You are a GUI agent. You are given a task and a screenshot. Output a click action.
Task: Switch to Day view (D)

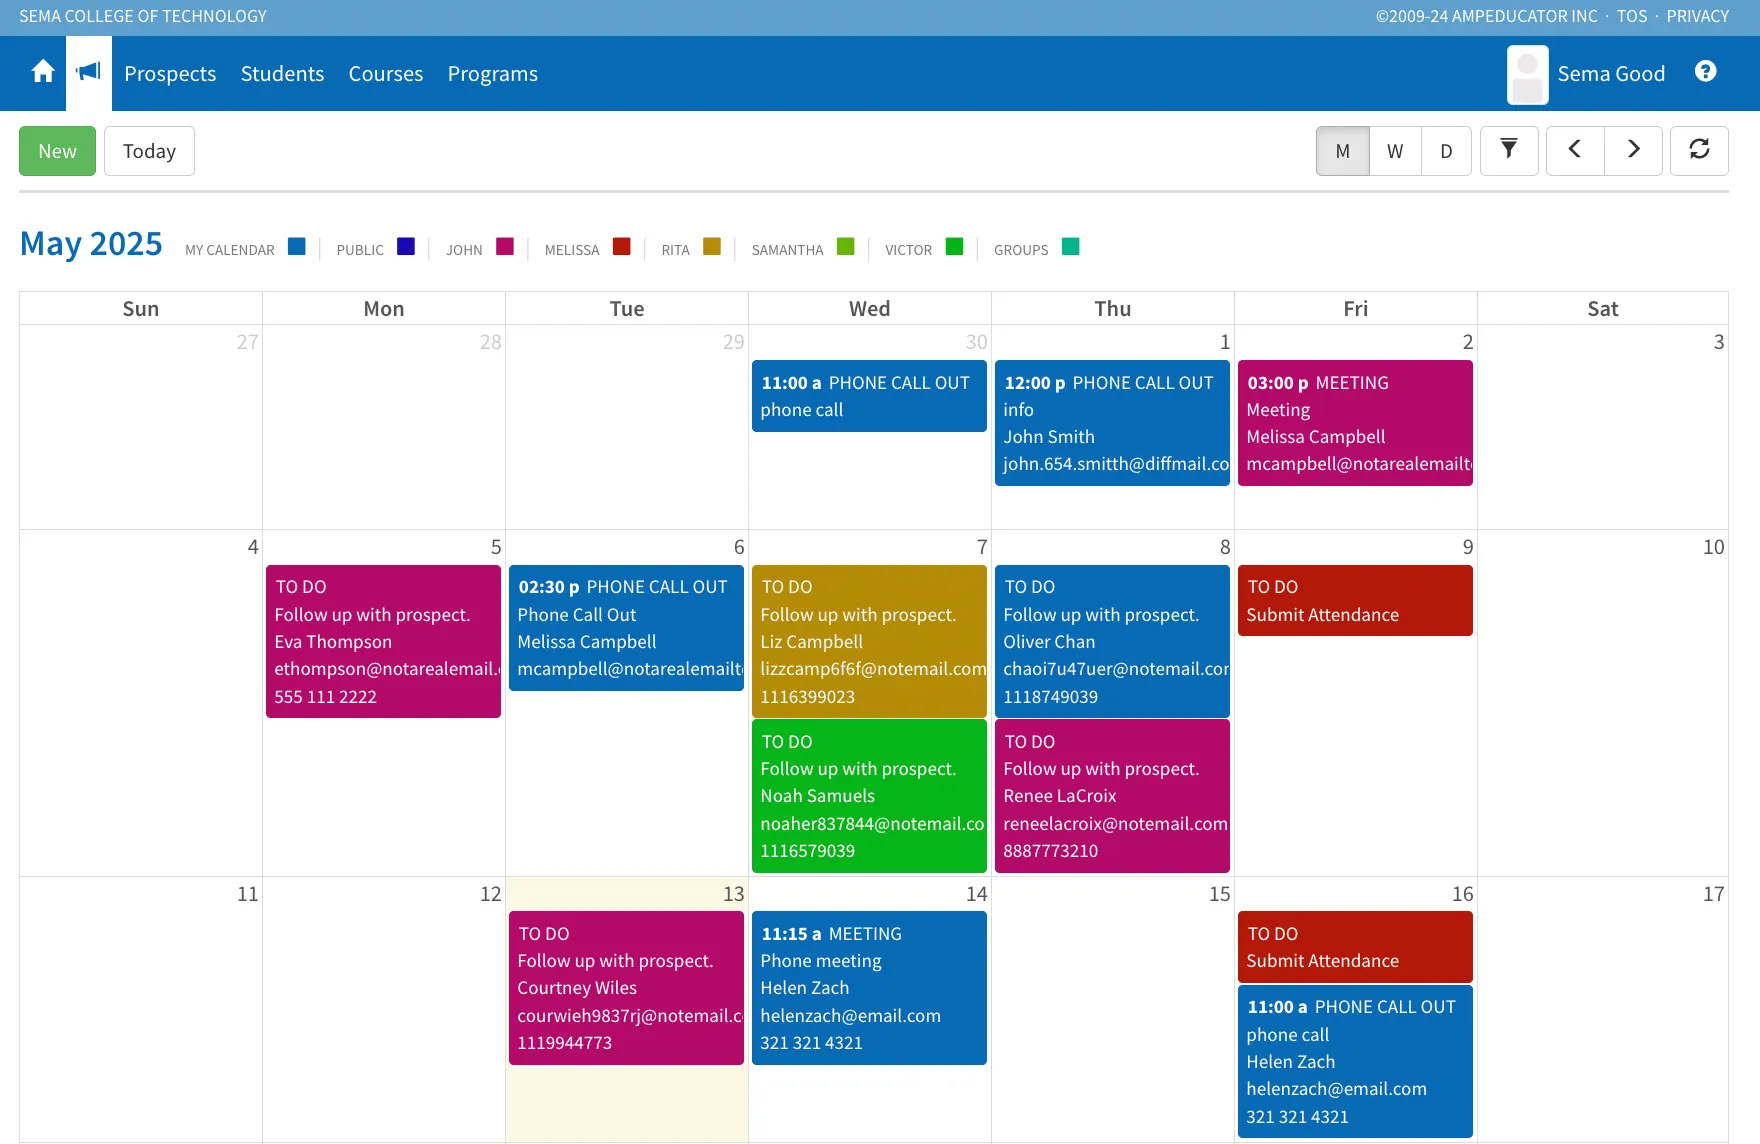(x=1446, y=151)
